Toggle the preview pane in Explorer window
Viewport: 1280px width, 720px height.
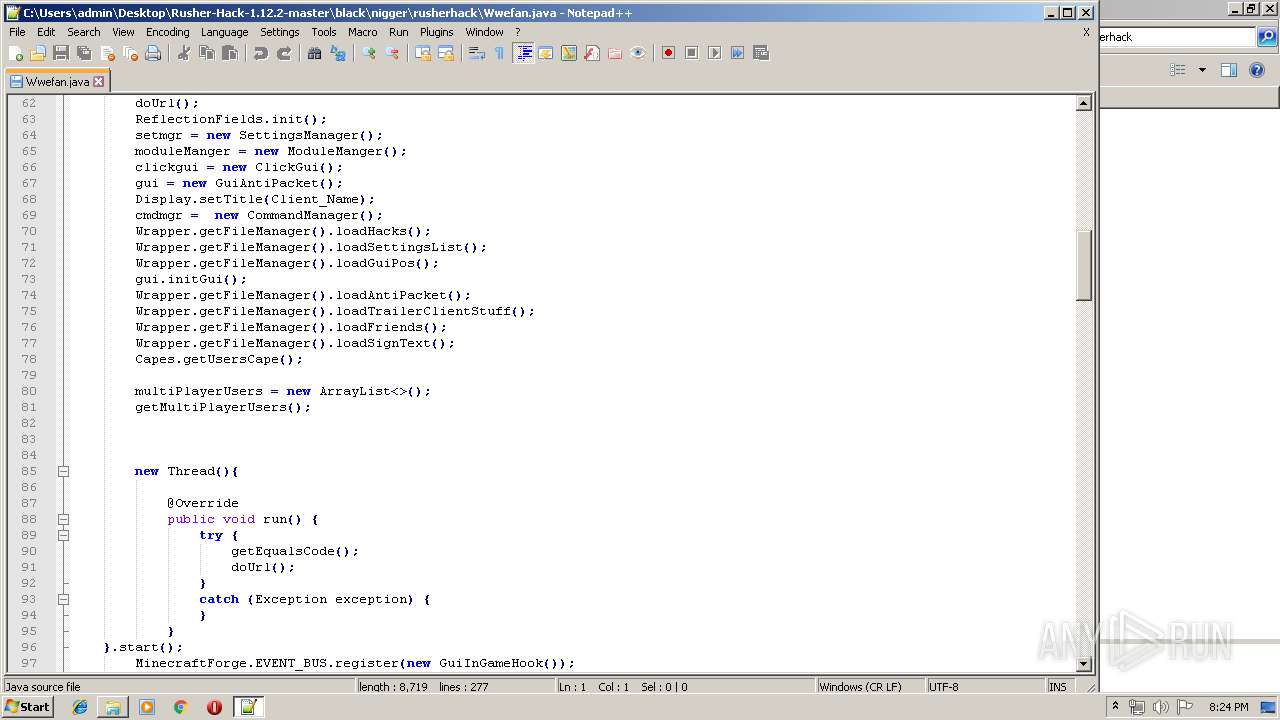click(1229, 70)
